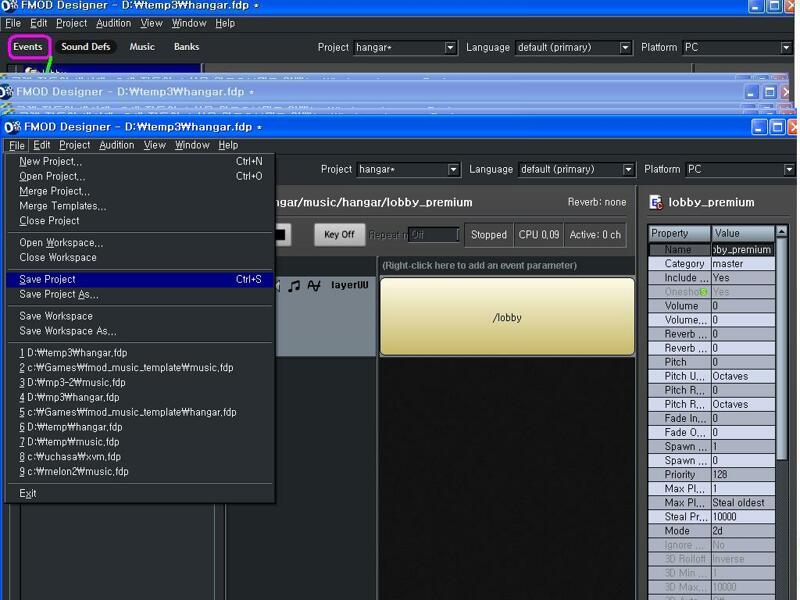The width and height of the screenshot is (800, 600).
Task: Open recent file 7 D:\temp\music.fdp
Action: coord(140,442)
